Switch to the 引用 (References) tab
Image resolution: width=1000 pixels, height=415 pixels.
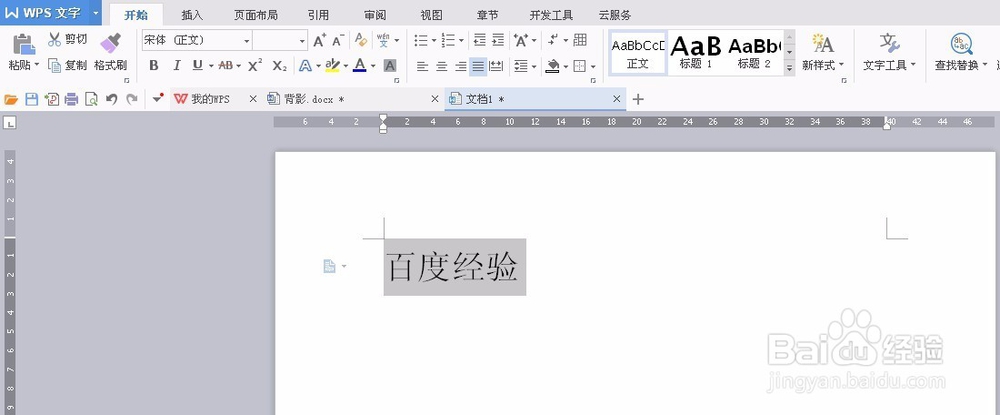318,15
